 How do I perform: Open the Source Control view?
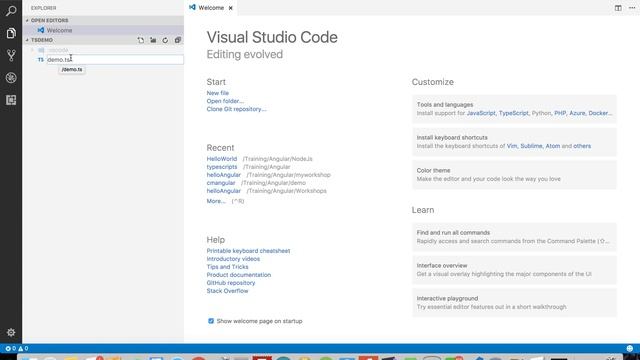click(11, 55)
